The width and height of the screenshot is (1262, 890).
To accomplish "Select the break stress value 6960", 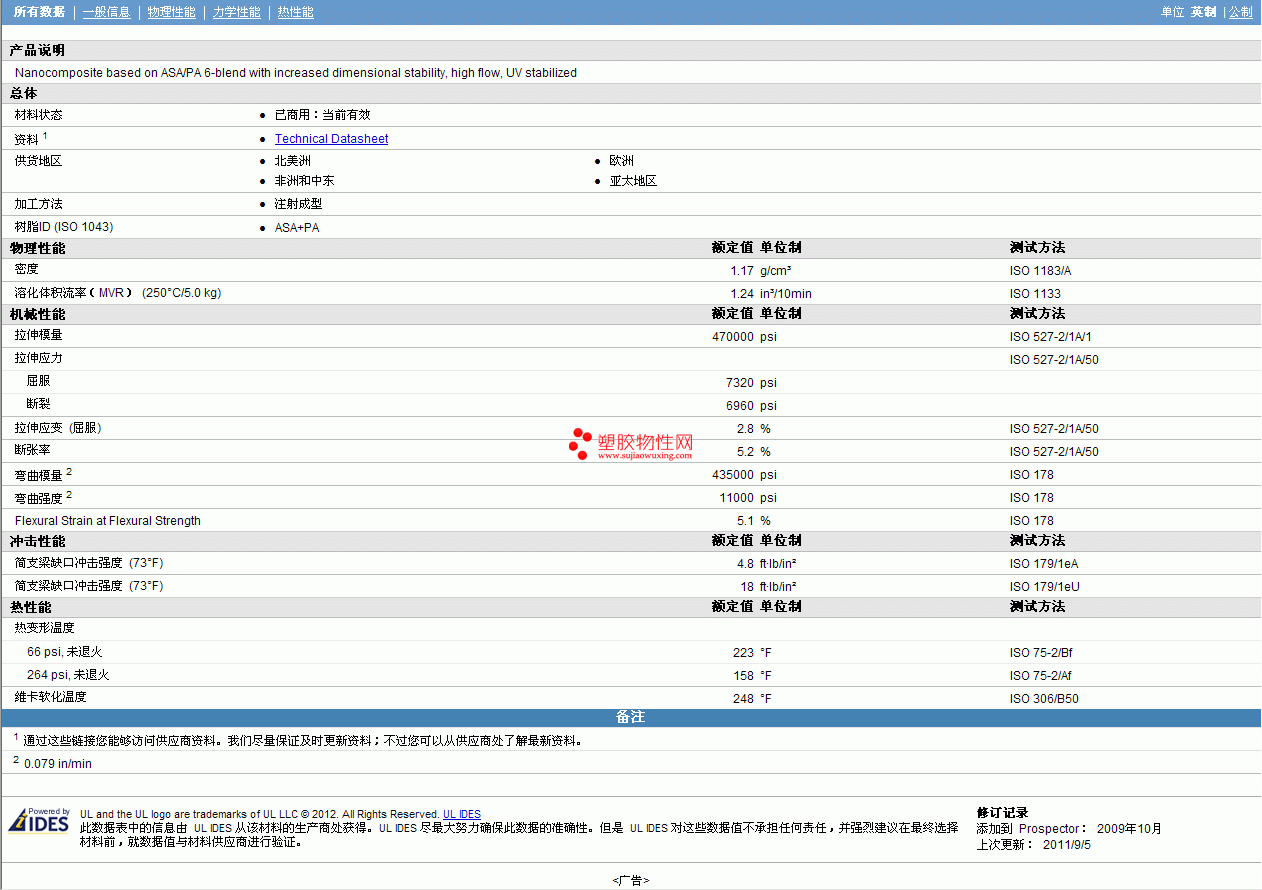I will (740, 406).
